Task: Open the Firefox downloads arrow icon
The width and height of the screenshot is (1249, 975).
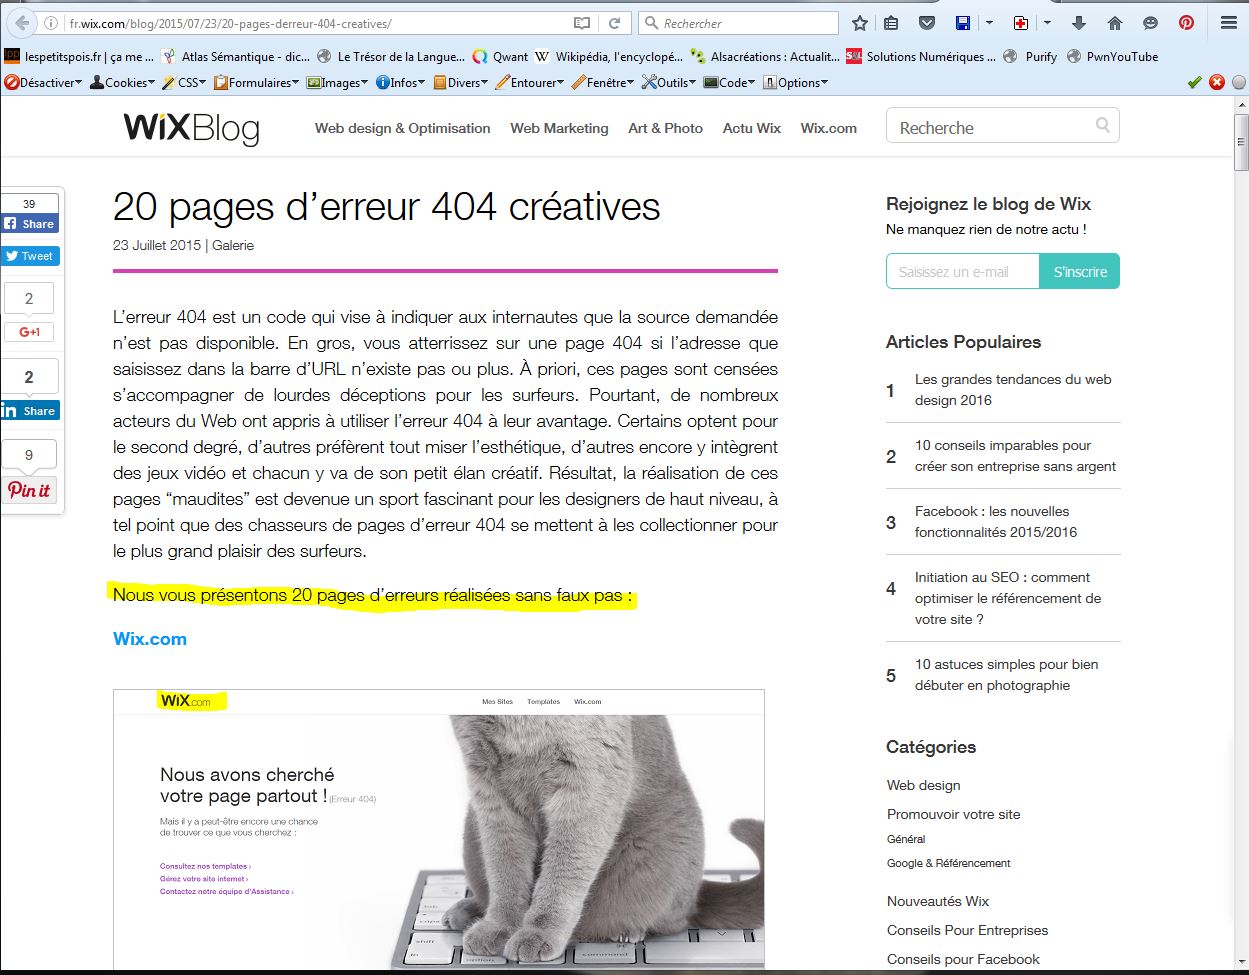Action: (1078, 23)
